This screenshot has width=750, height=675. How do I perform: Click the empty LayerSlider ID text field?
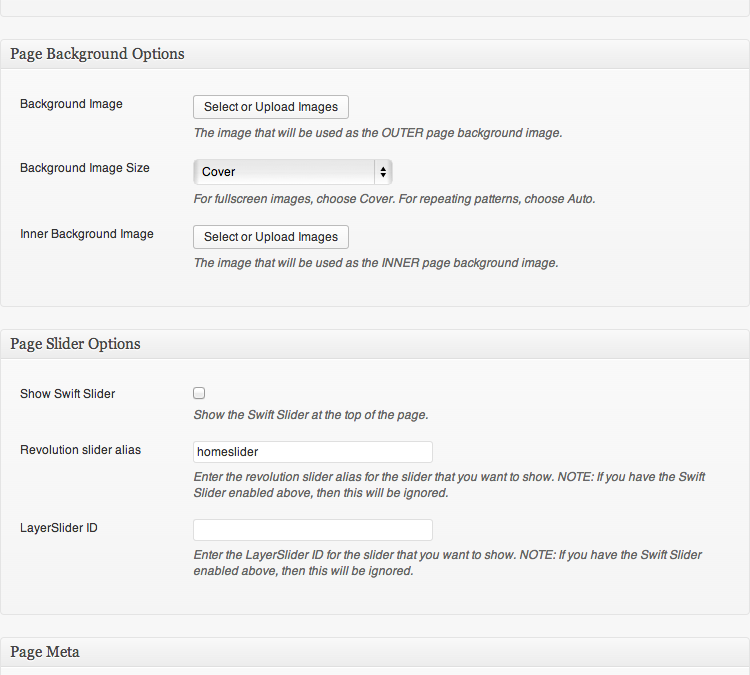313,530
